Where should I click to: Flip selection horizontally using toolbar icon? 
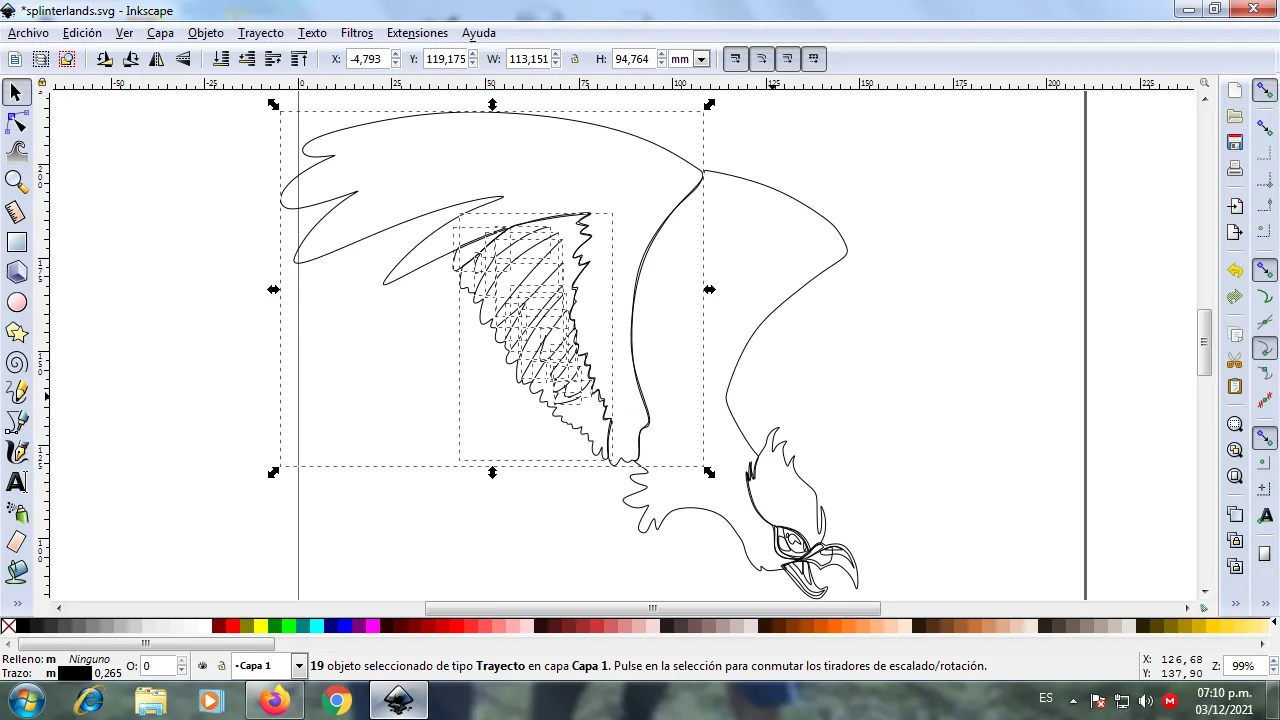[157, 59]
